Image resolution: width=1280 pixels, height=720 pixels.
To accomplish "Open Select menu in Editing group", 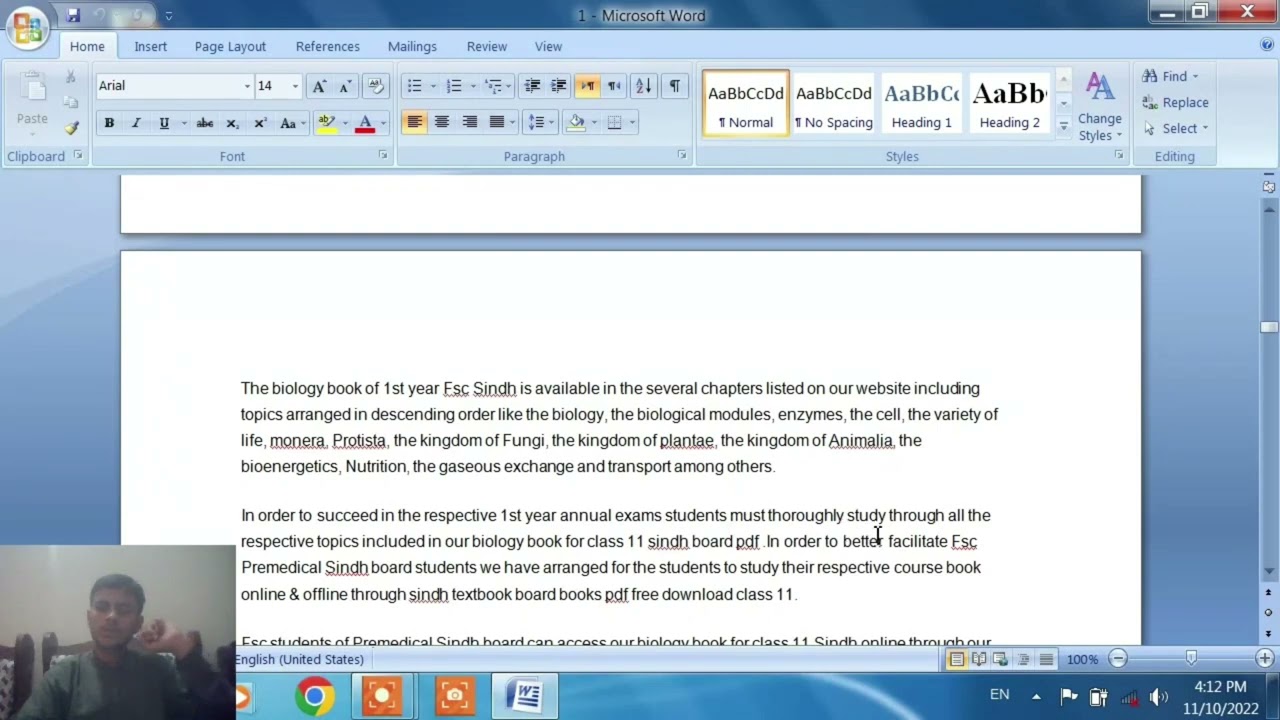I will (x=1177, y=128).
